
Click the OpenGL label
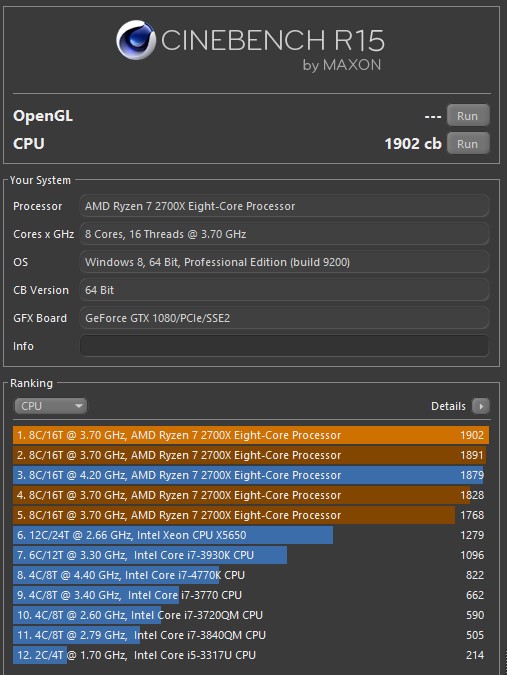[43, 116]
